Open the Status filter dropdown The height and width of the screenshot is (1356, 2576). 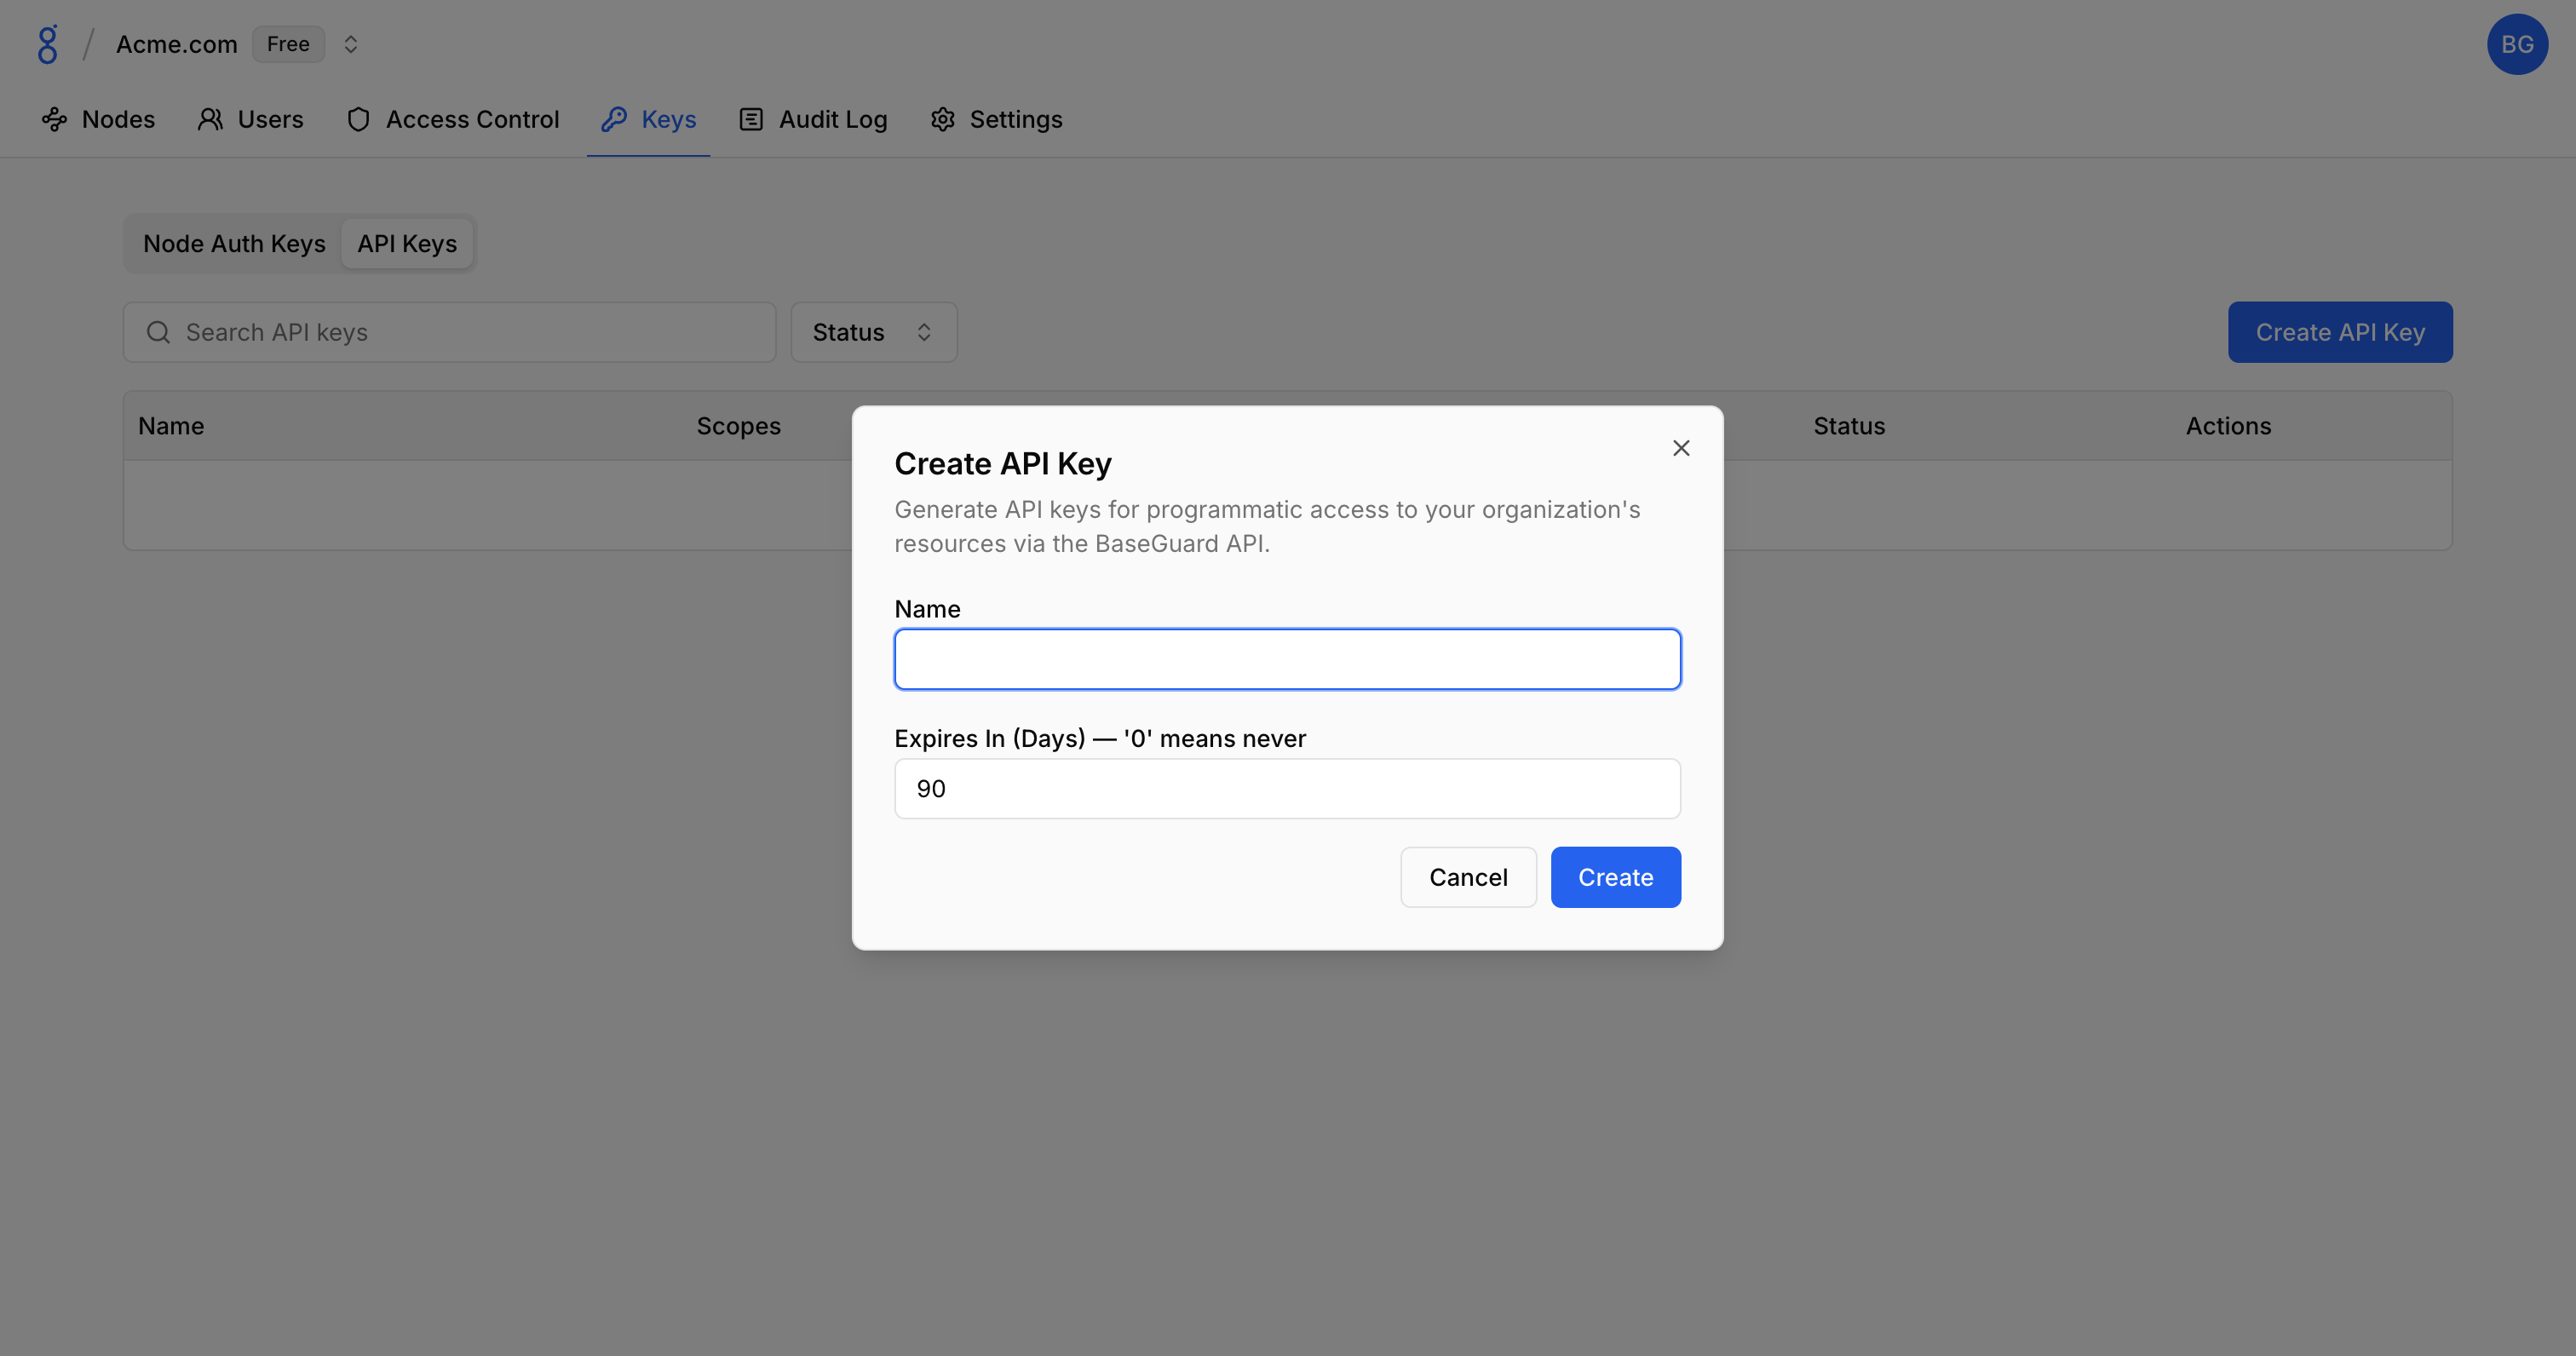pos(873,333)
